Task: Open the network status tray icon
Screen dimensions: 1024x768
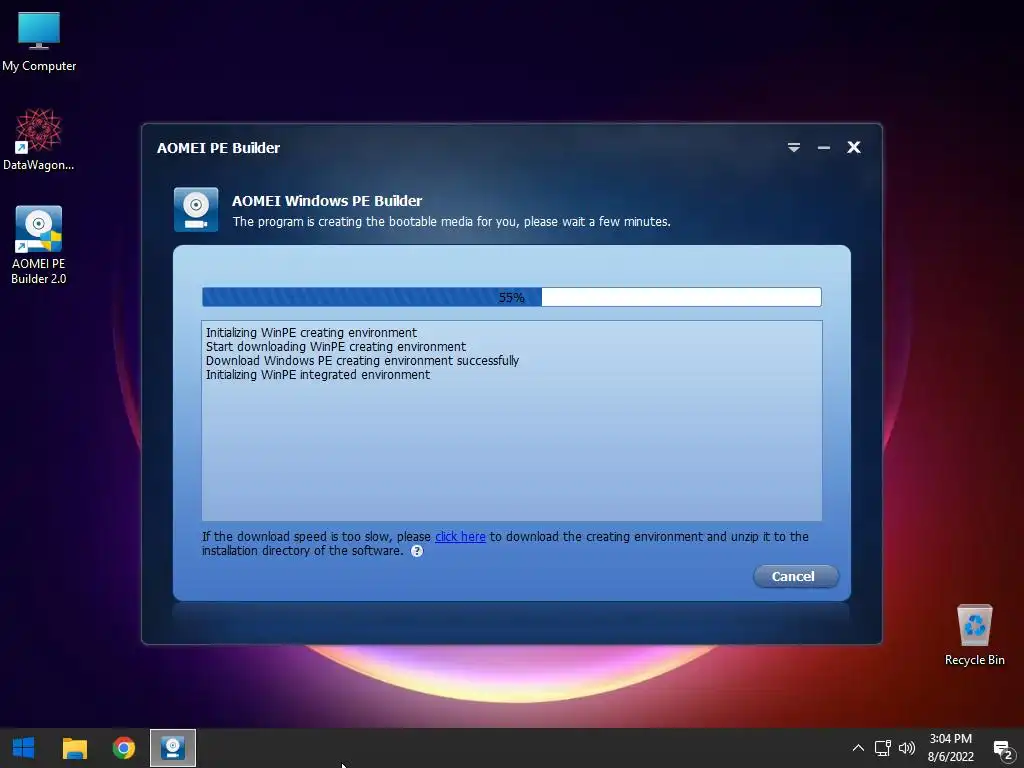Action: coord(883,748)
